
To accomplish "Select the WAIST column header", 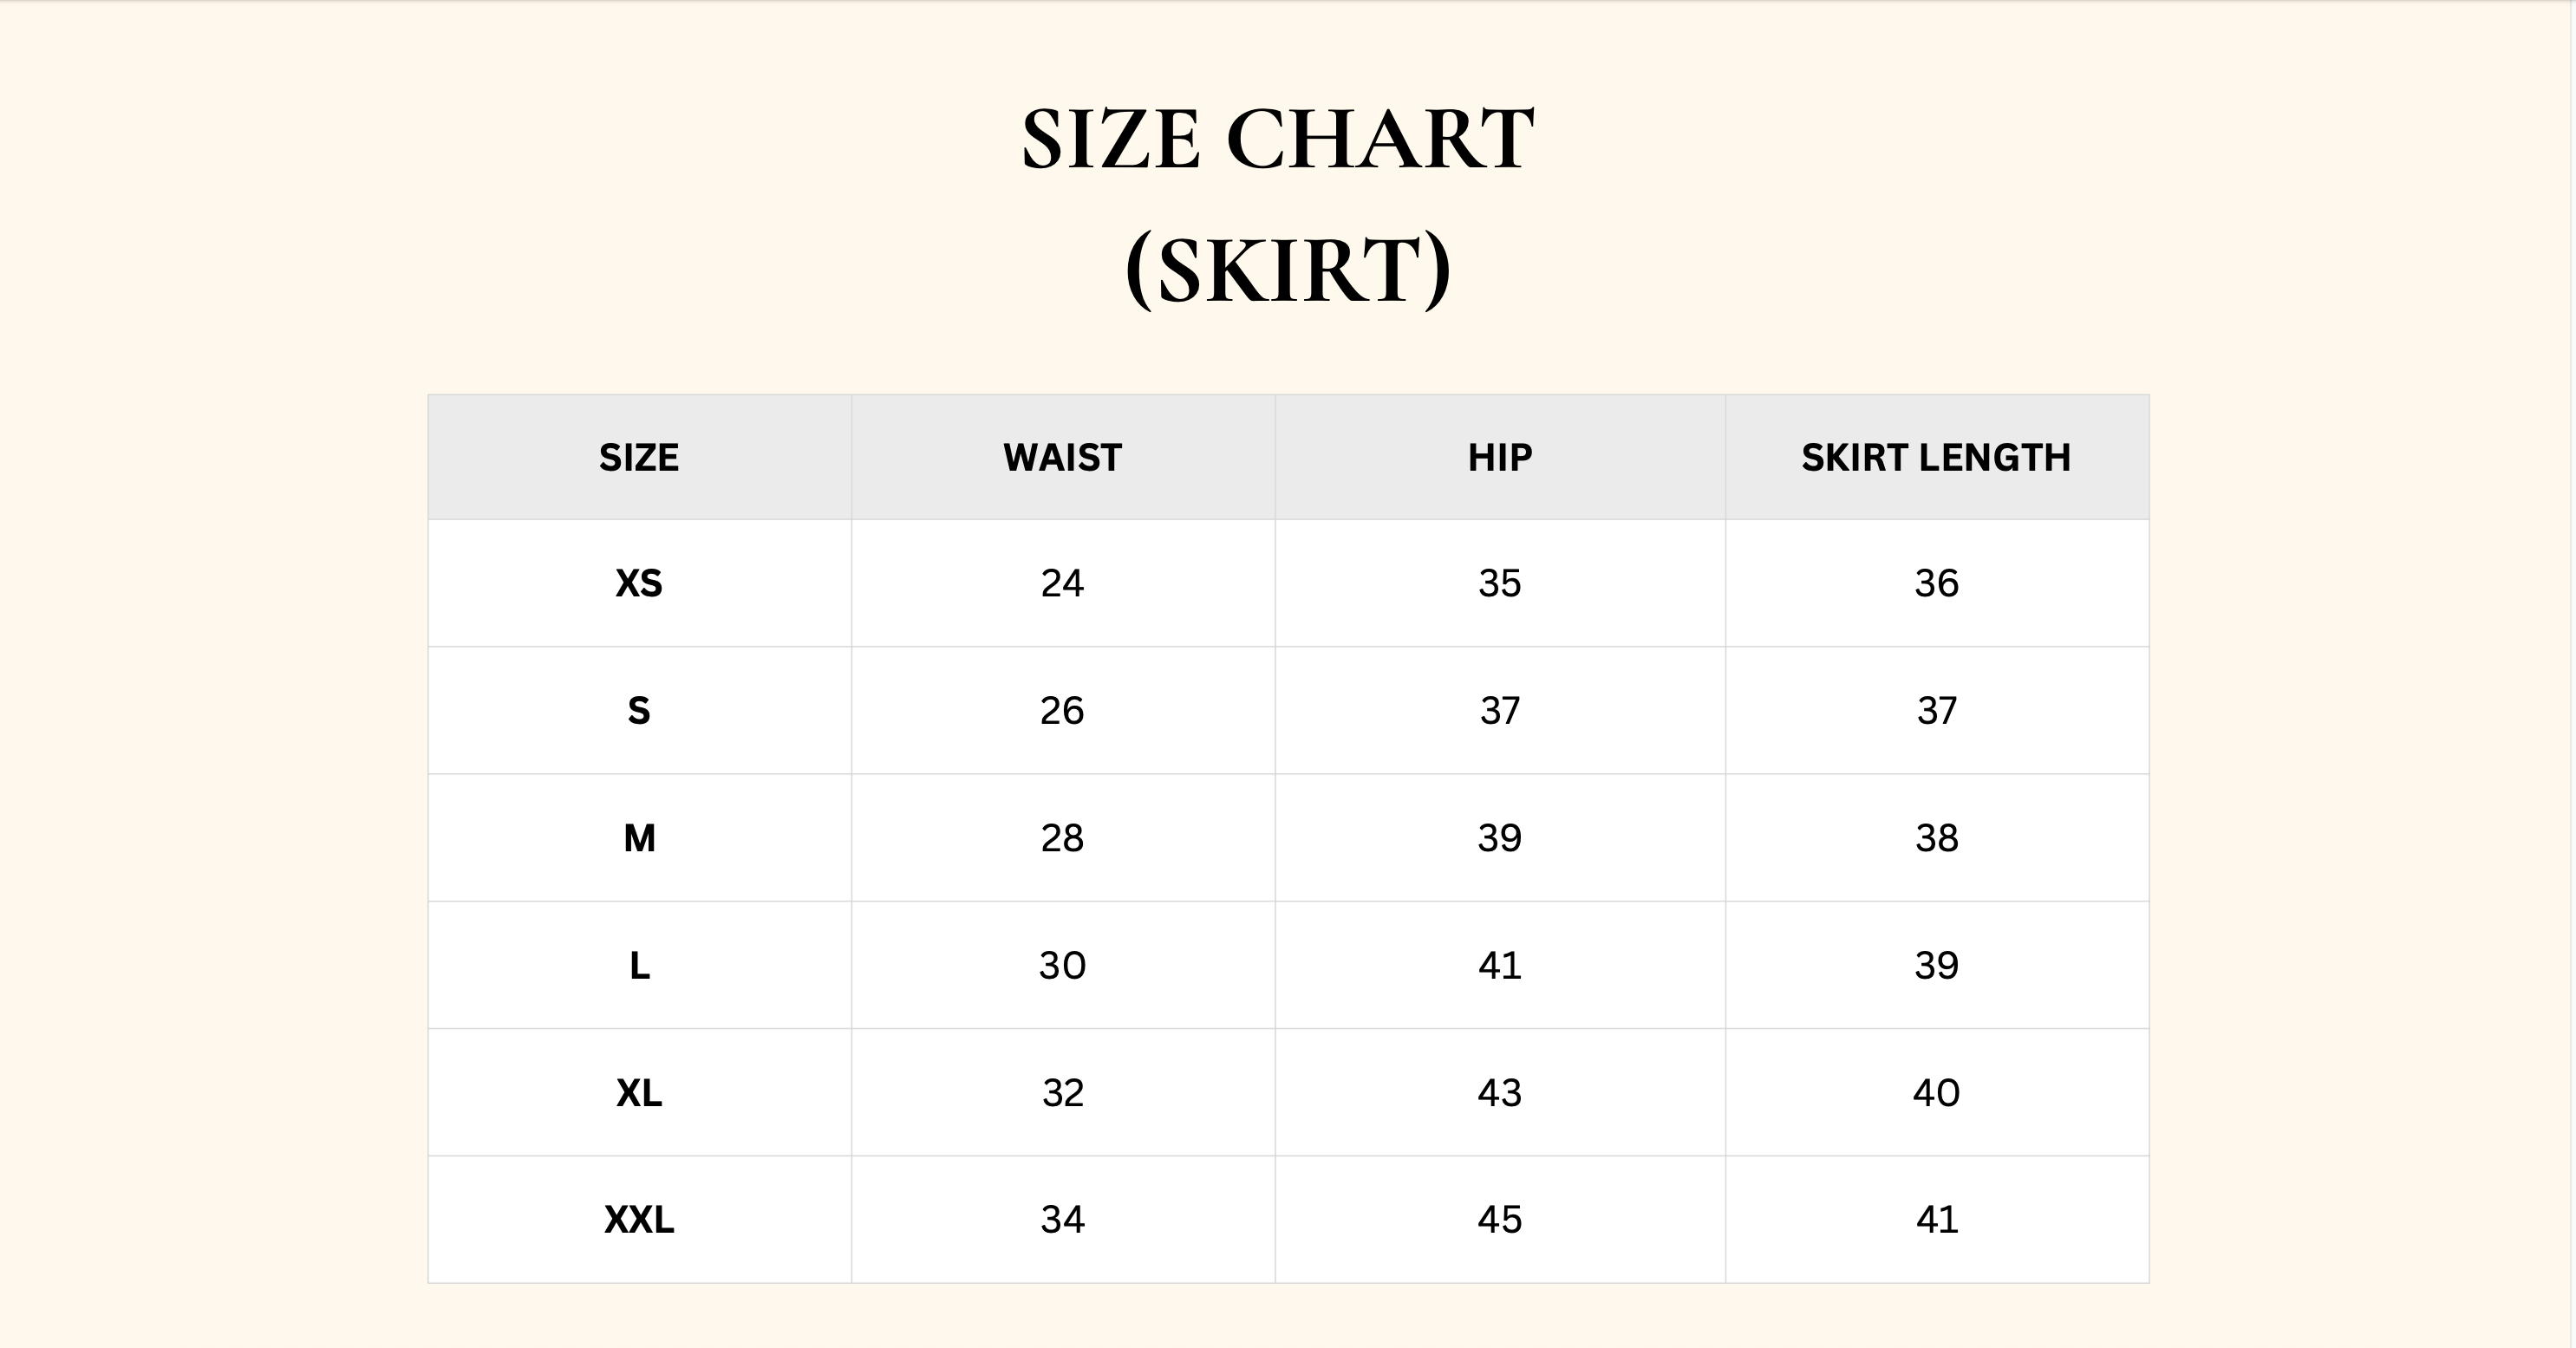I will (1062, 458).
